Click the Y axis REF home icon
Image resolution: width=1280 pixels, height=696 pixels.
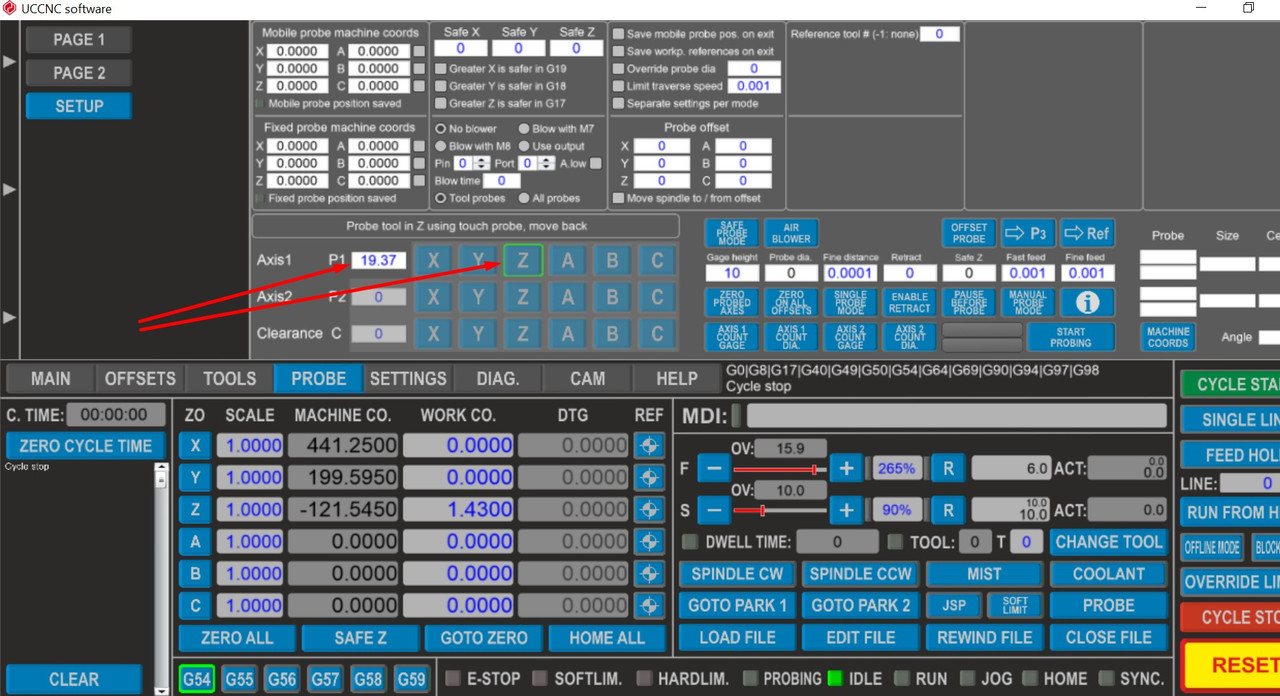pos(649,478)
